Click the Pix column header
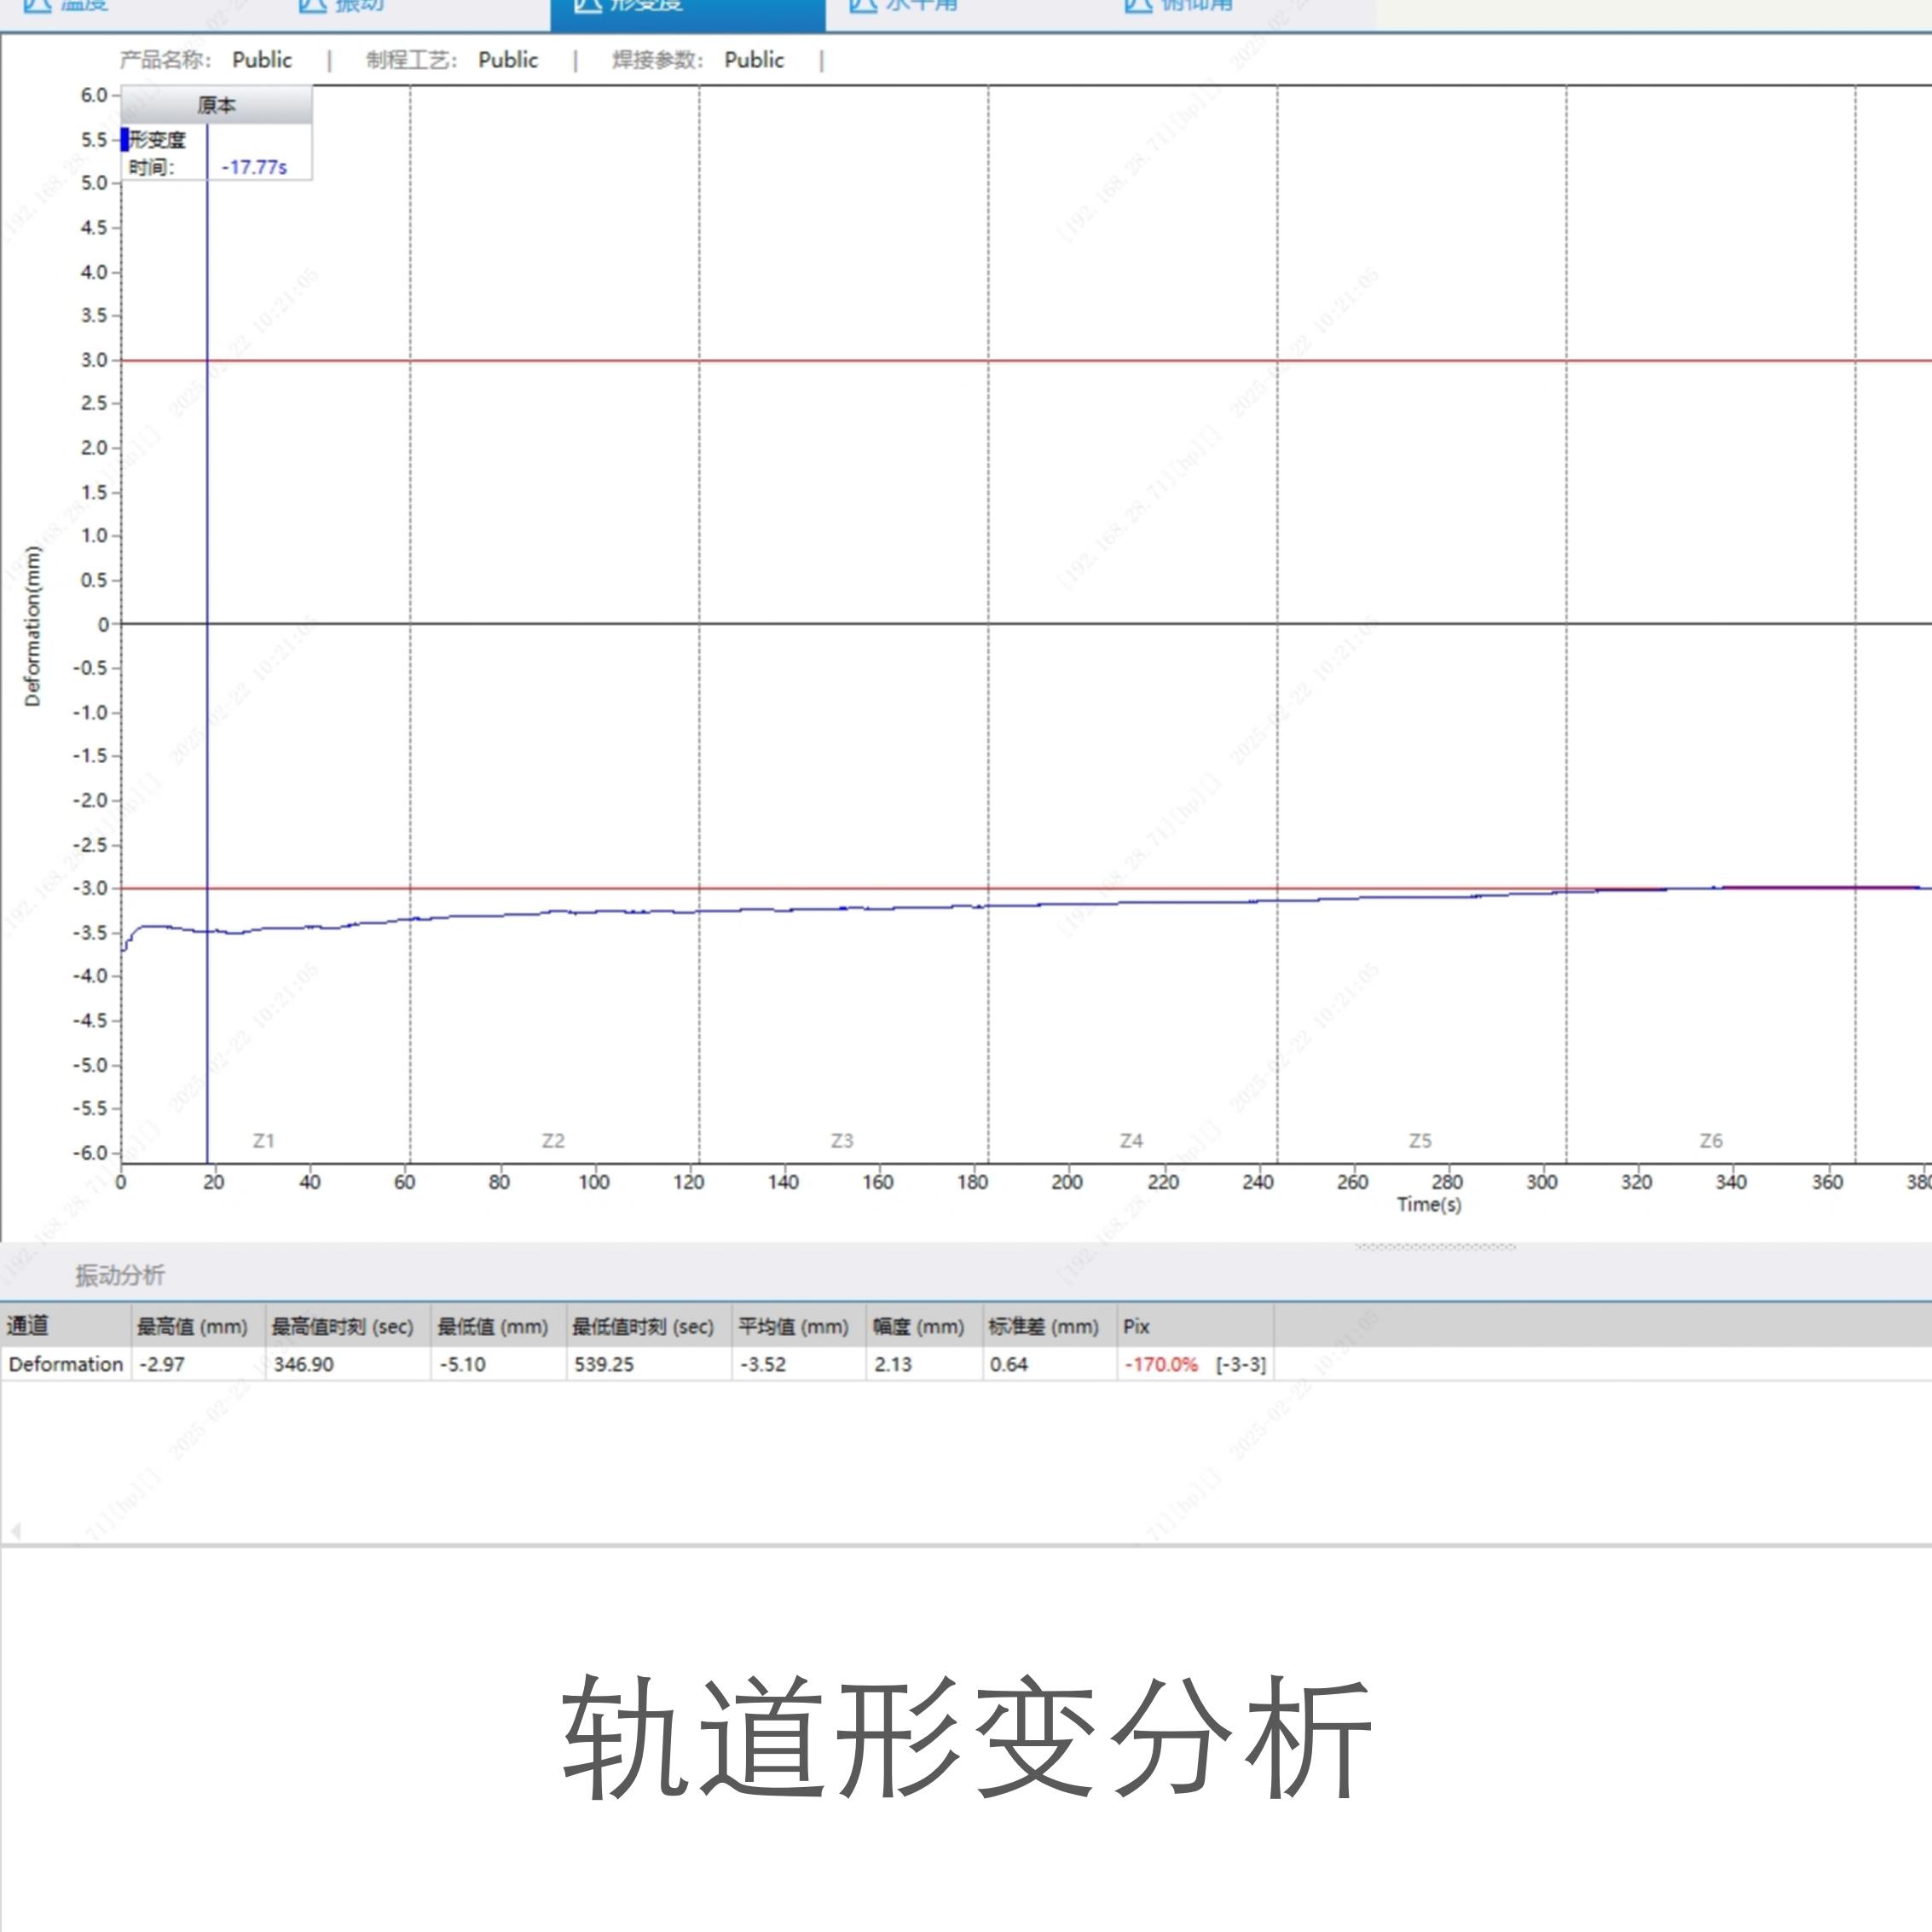 1136,1327
